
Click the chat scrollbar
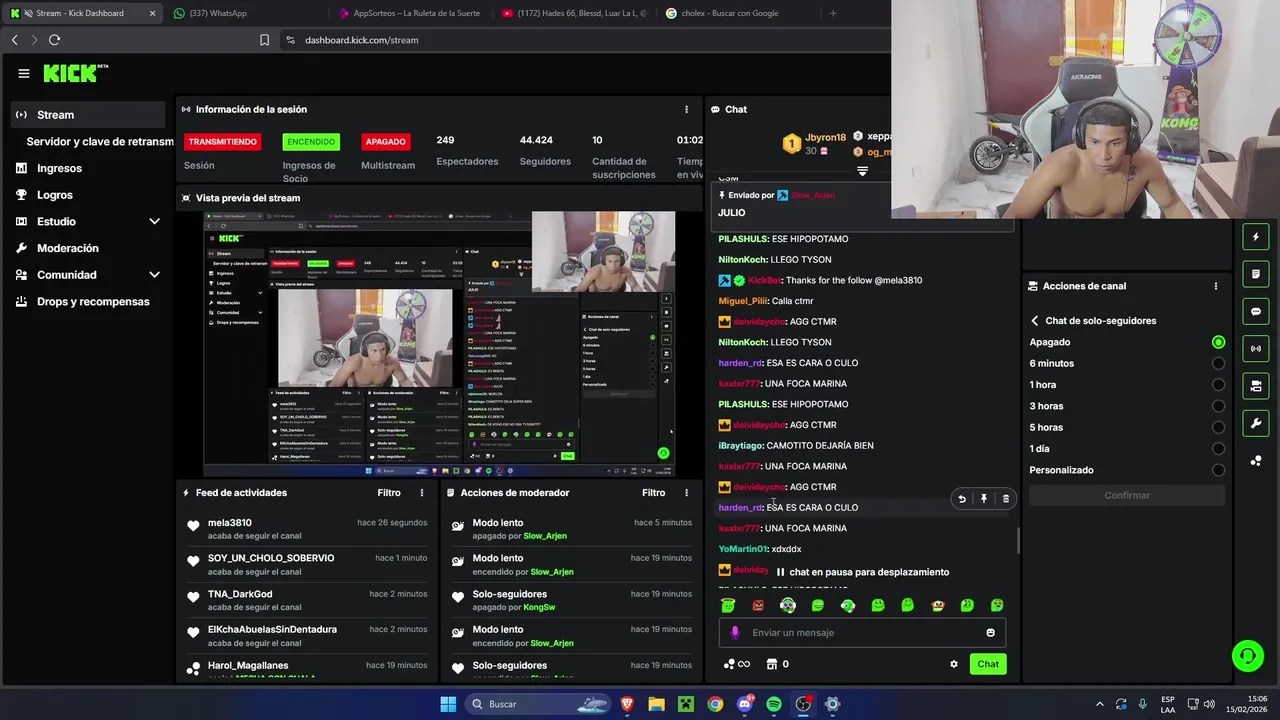(1018, 541)
